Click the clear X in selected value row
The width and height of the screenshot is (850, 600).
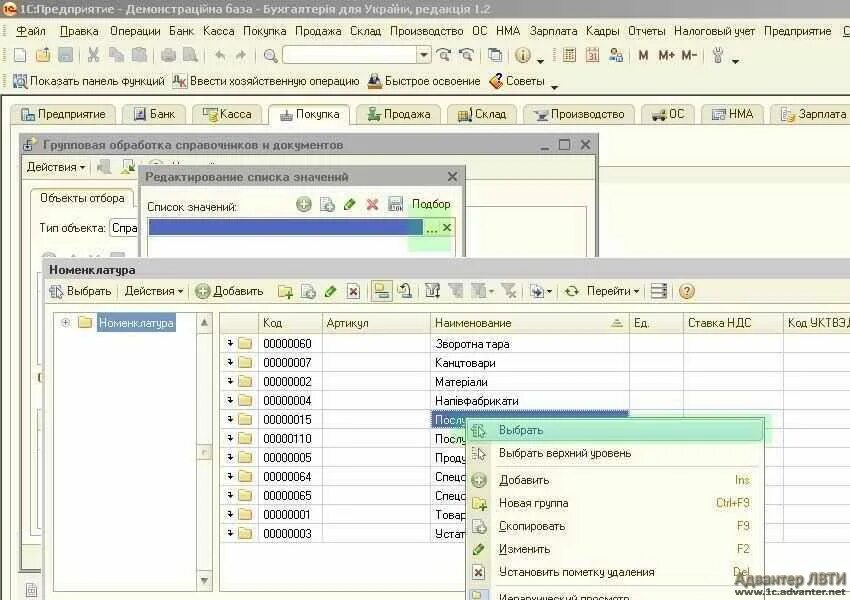[x=447, y=228]
